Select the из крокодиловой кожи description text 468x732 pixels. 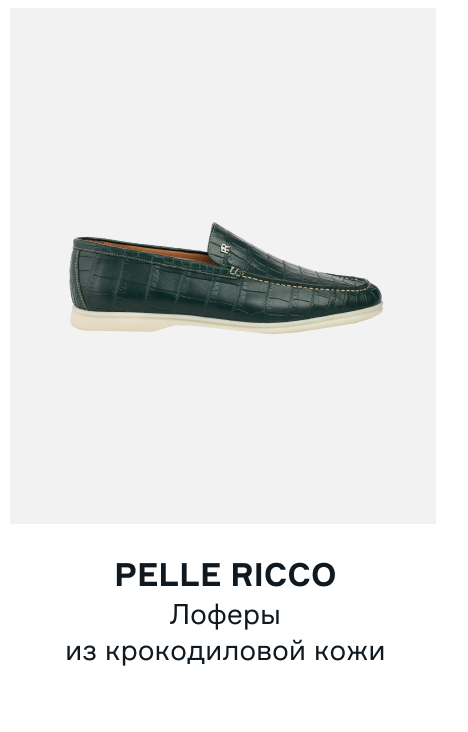pos(225,651)
